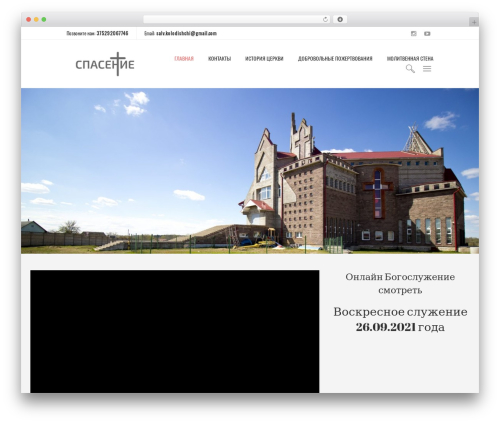
Task: Open История церкви menu item
Action: pos(264,59)
